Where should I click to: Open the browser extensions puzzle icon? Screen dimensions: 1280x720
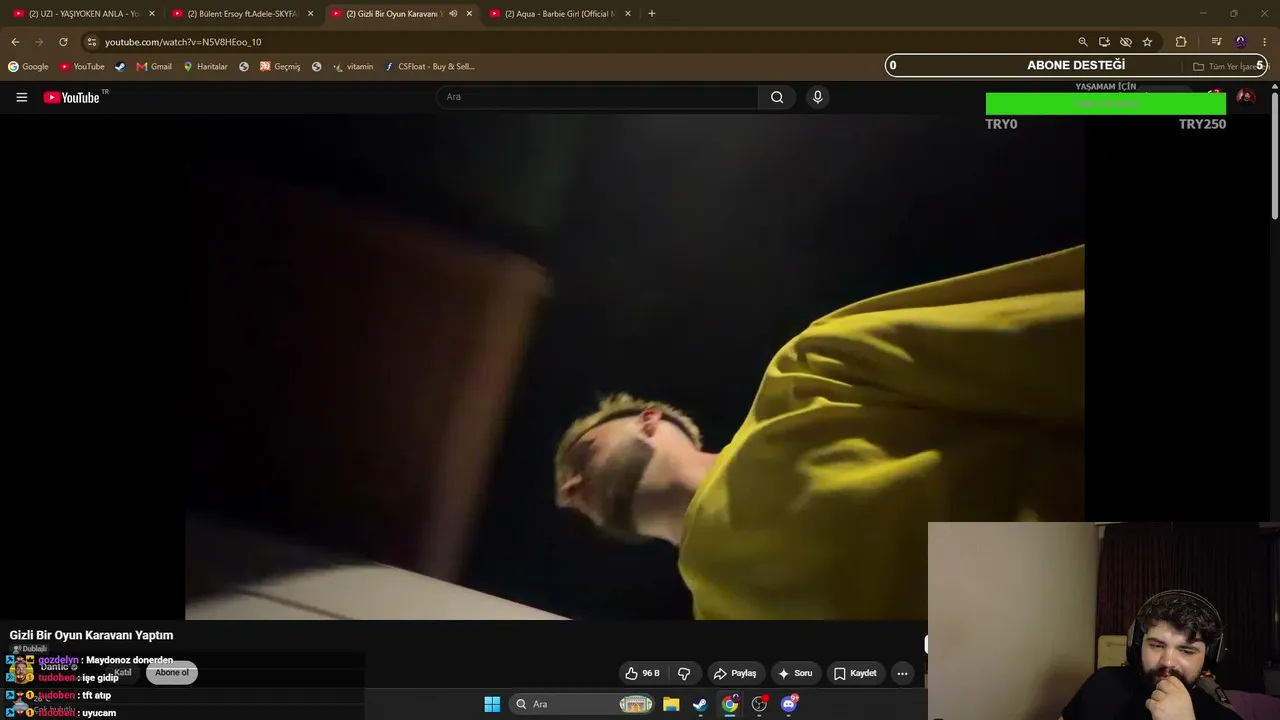[1181, 42]
